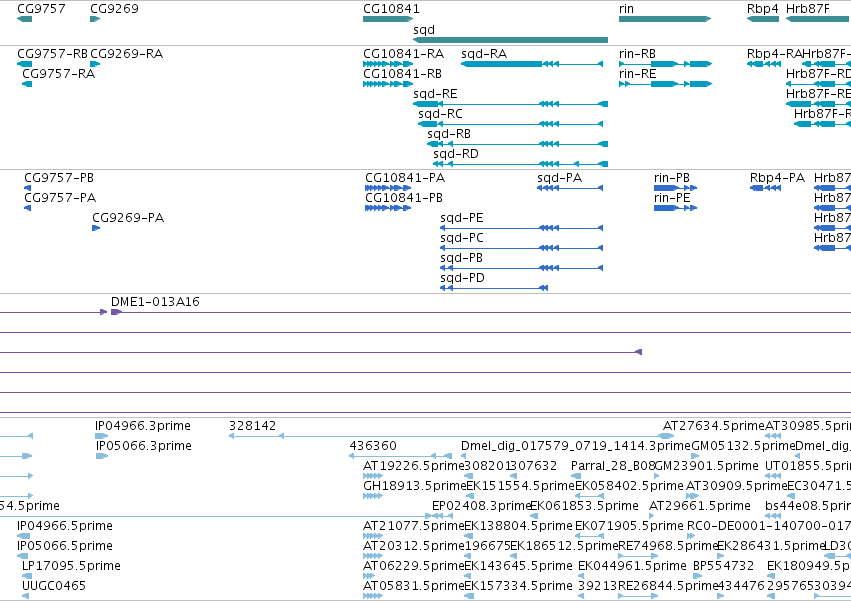Click the AT05831.5prime EST label
This screenshot has width=851, height=601.
[414, 586]
